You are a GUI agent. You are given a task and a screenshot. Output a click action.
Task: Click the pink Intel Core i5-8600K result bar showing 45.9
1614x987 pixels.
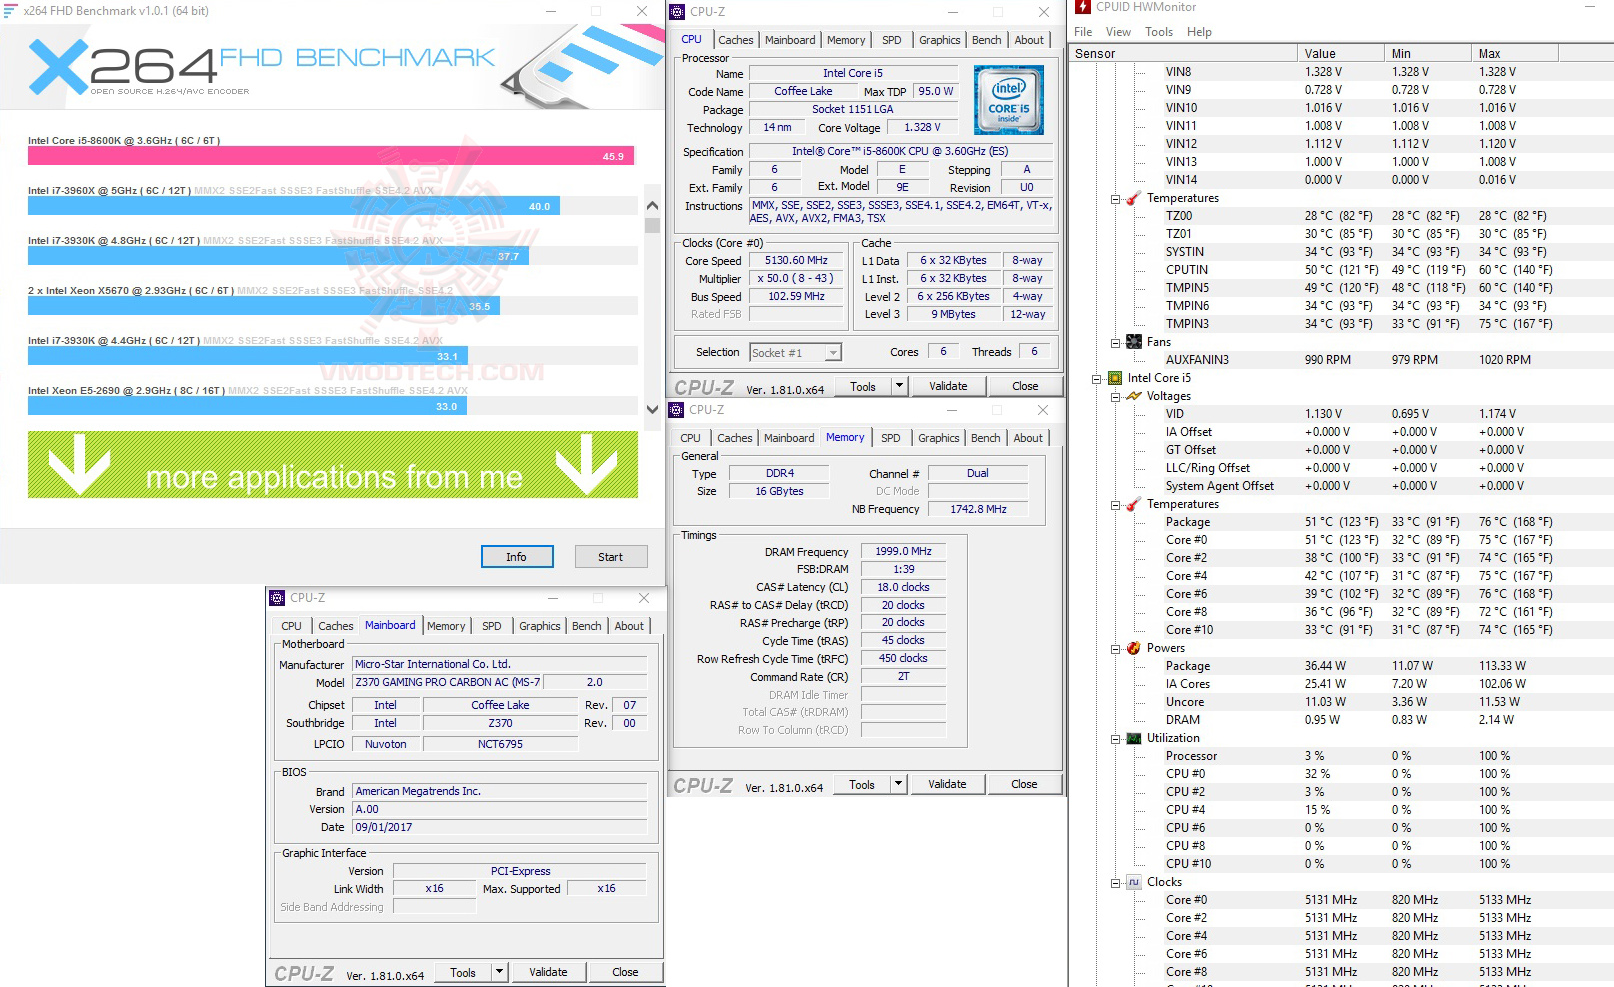point(330,156)
